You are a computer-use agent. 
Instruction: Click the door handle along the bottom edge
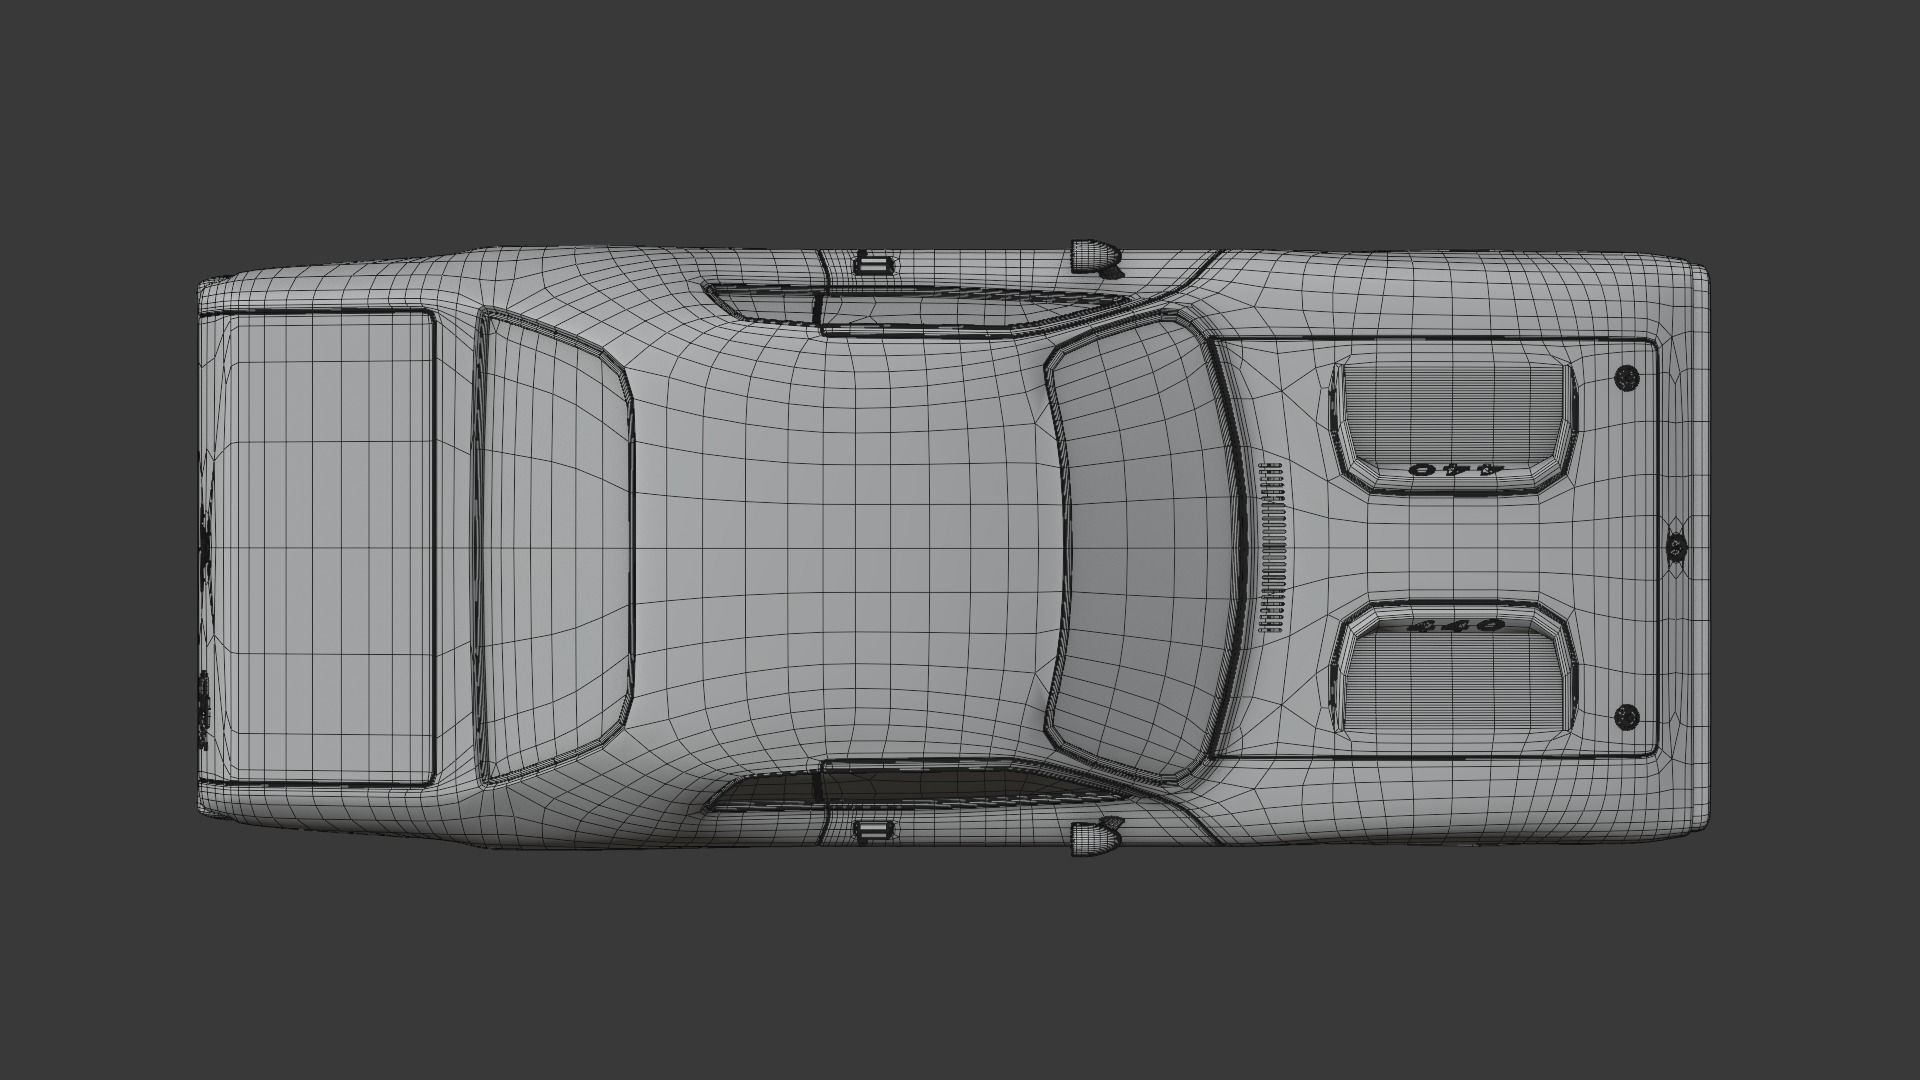coord(874,828)
